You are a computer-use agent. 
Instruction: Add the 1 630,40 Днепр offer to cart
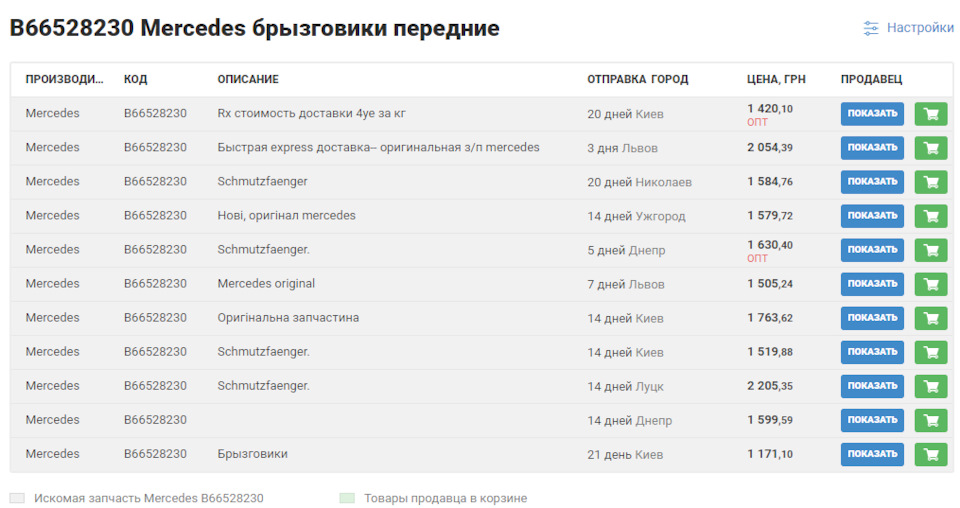931,250
